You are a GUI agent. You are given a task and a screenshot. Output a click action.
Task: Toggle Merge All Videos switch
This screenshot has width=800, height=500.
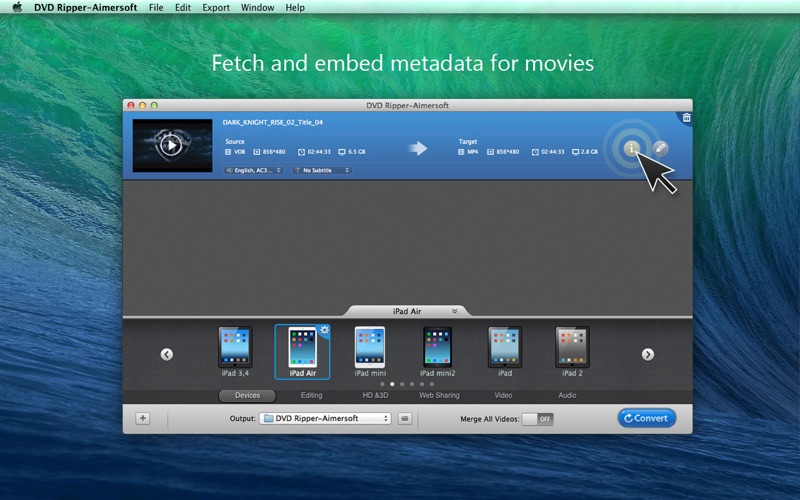pos(538,419)
